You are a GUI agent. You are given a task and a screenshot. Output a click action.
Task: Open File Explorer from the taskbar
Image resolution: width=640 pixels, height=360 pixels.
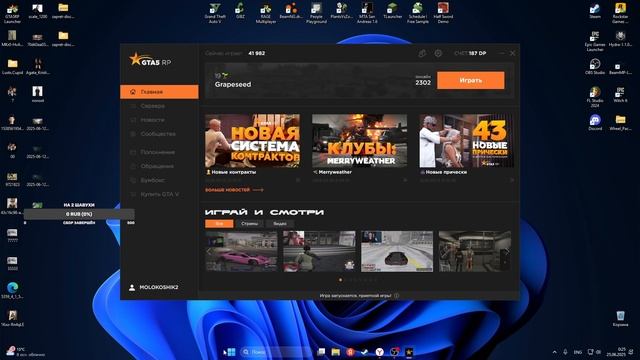[x=336, y=351]
